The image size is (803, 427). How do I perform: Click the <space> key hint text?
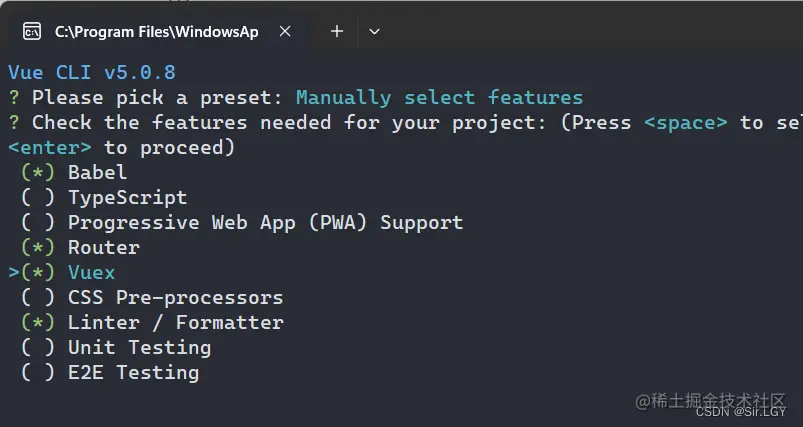[685, 123]
